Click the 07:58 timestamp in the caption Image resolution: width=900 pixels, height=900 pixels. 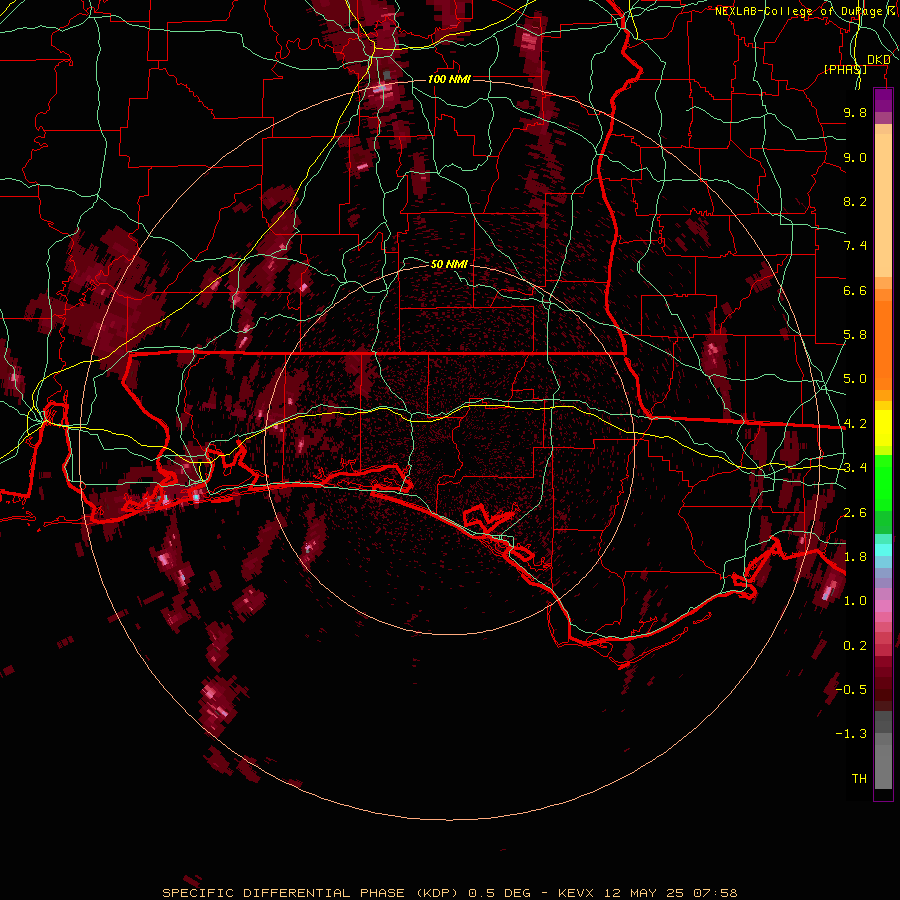pyautogui.click(x=715, y=893)
